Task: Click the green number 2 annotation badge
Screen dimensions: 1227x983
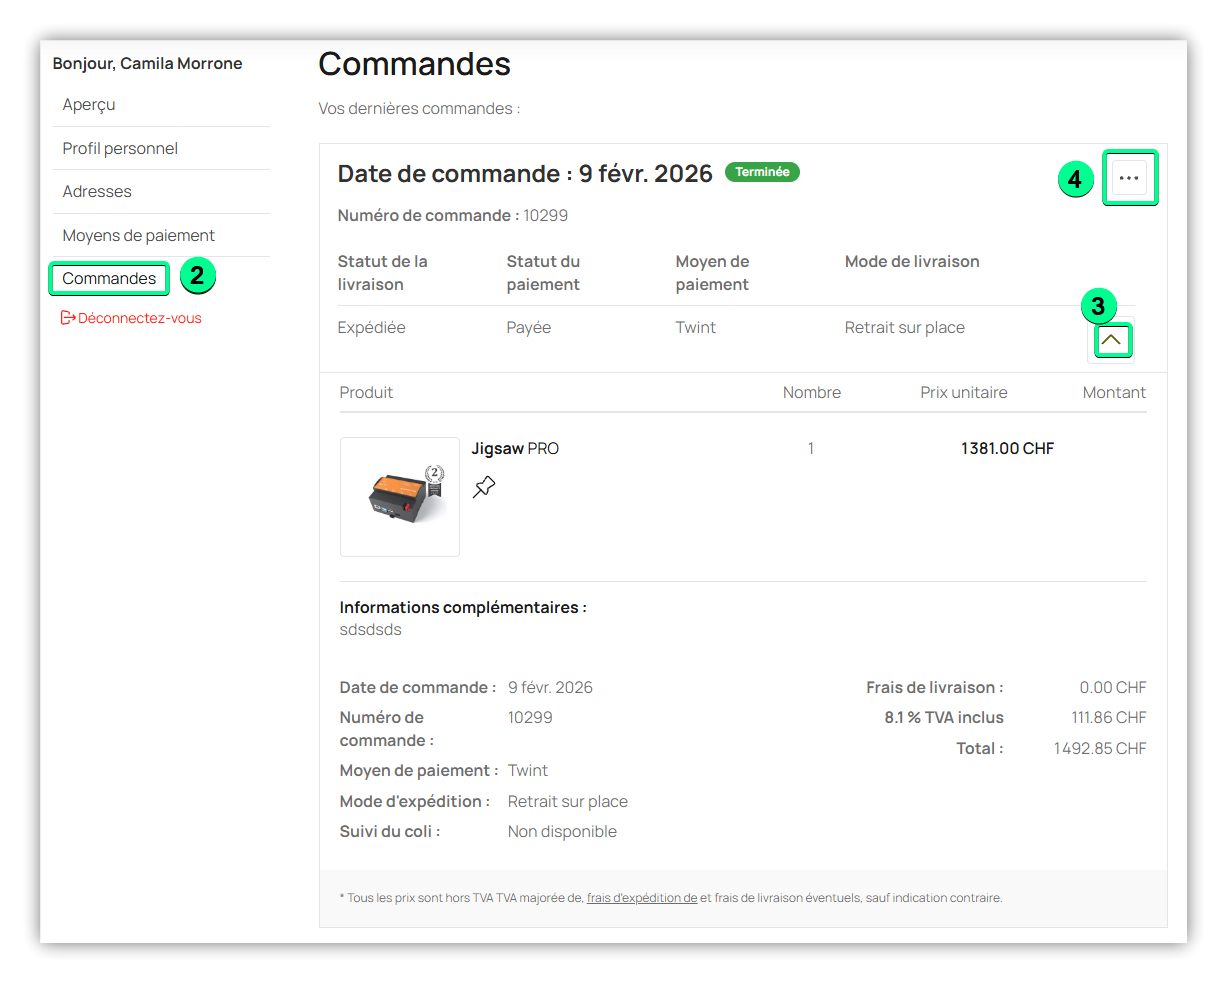Action: (x=197, y=275)
